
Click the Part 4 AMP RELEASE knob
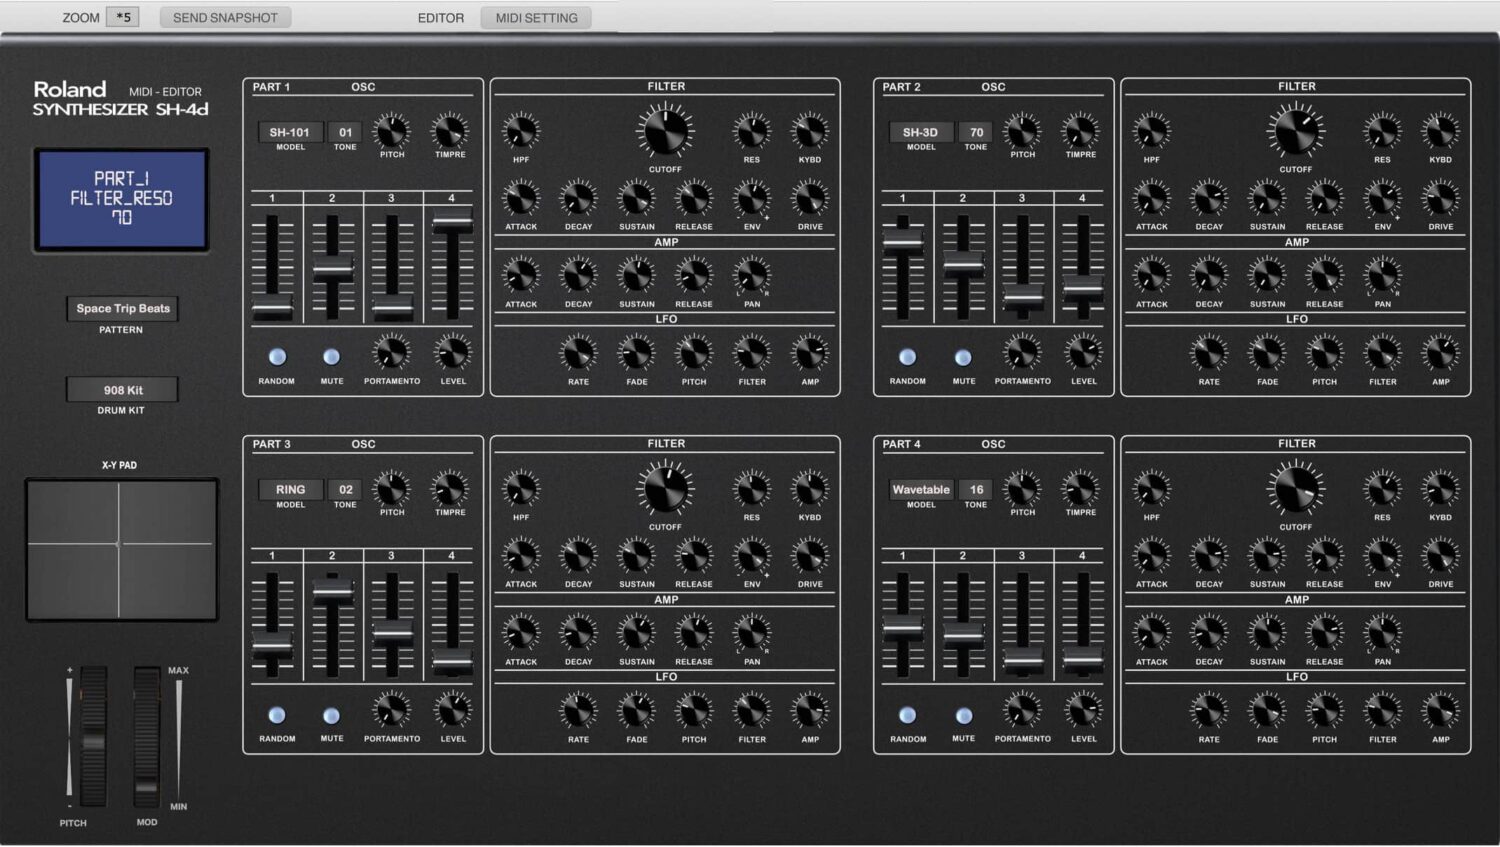click(1325, 633)
